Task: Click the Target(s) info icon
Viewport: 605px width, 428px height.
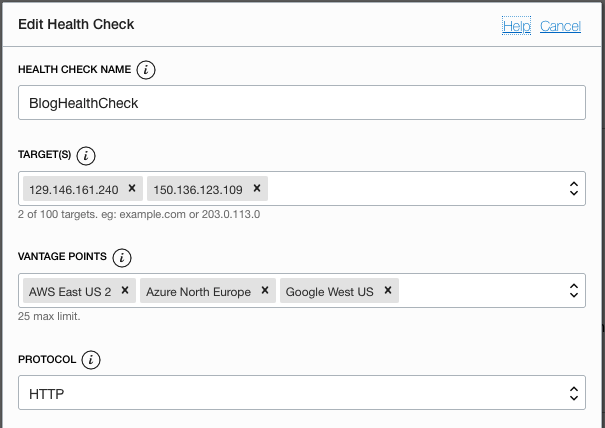Action: (x=86, y=155)
